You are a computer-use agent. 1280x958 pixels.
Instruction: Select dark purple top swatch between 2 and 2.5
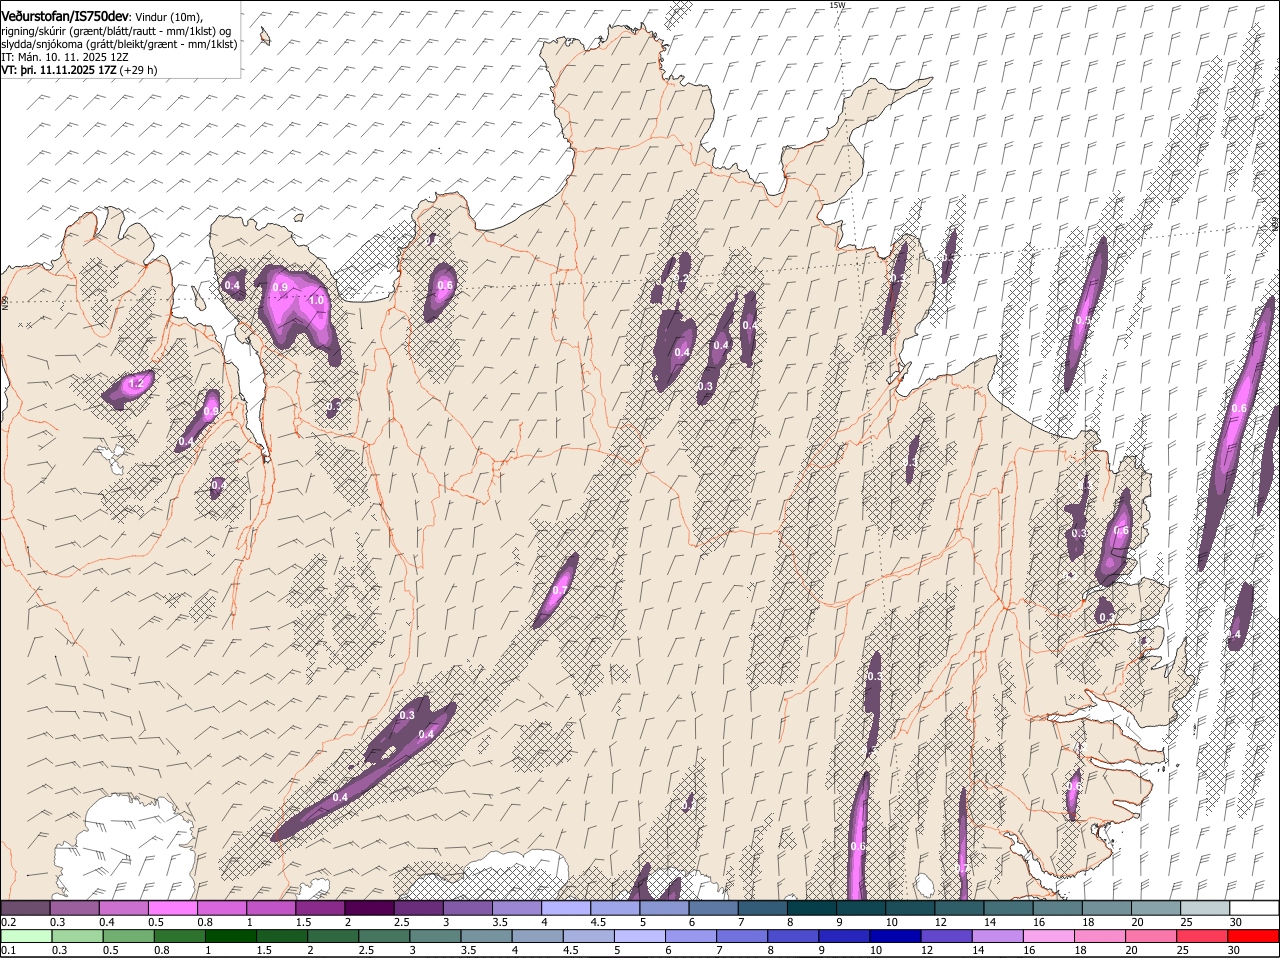(369, 907)
